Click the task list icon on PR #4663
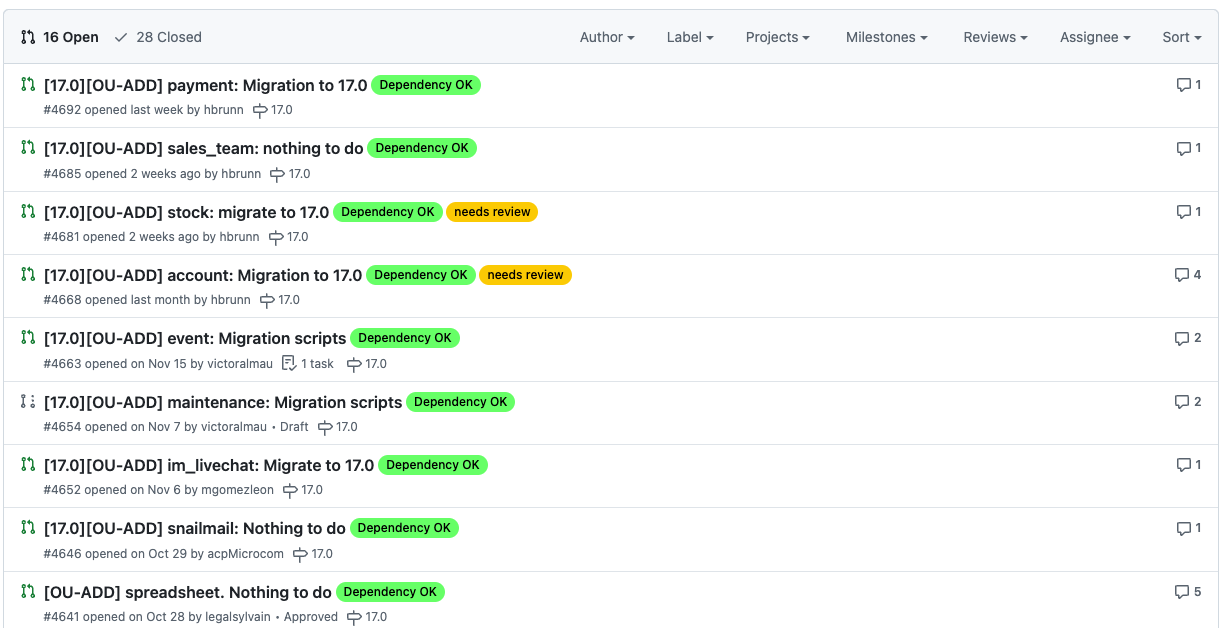 point(289,364)
